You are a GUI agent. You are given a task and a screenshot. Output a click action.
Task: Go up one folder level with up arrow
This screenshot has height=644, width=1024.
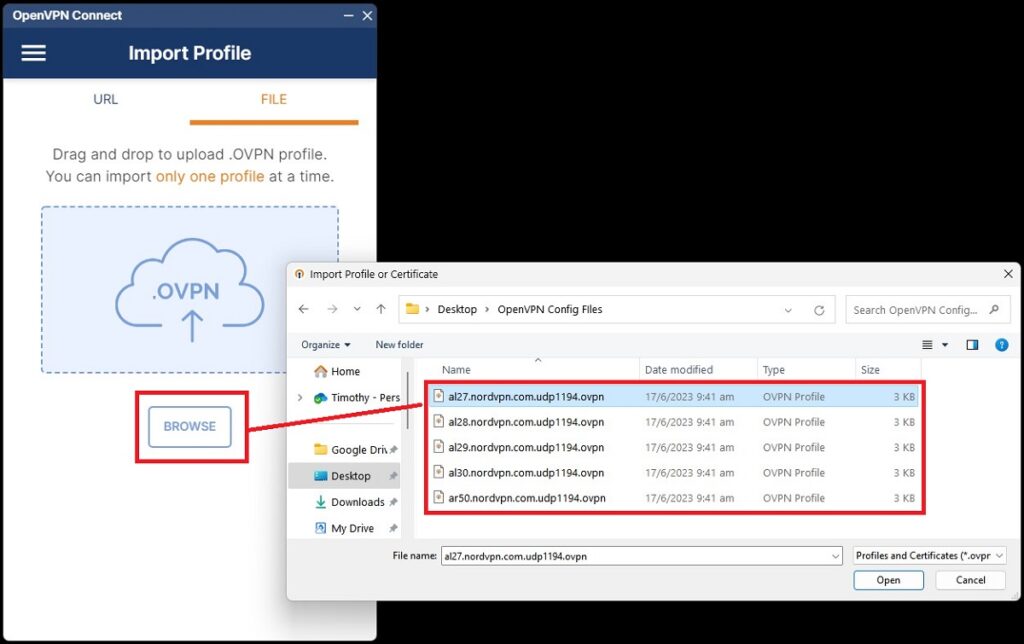[381, 309]
